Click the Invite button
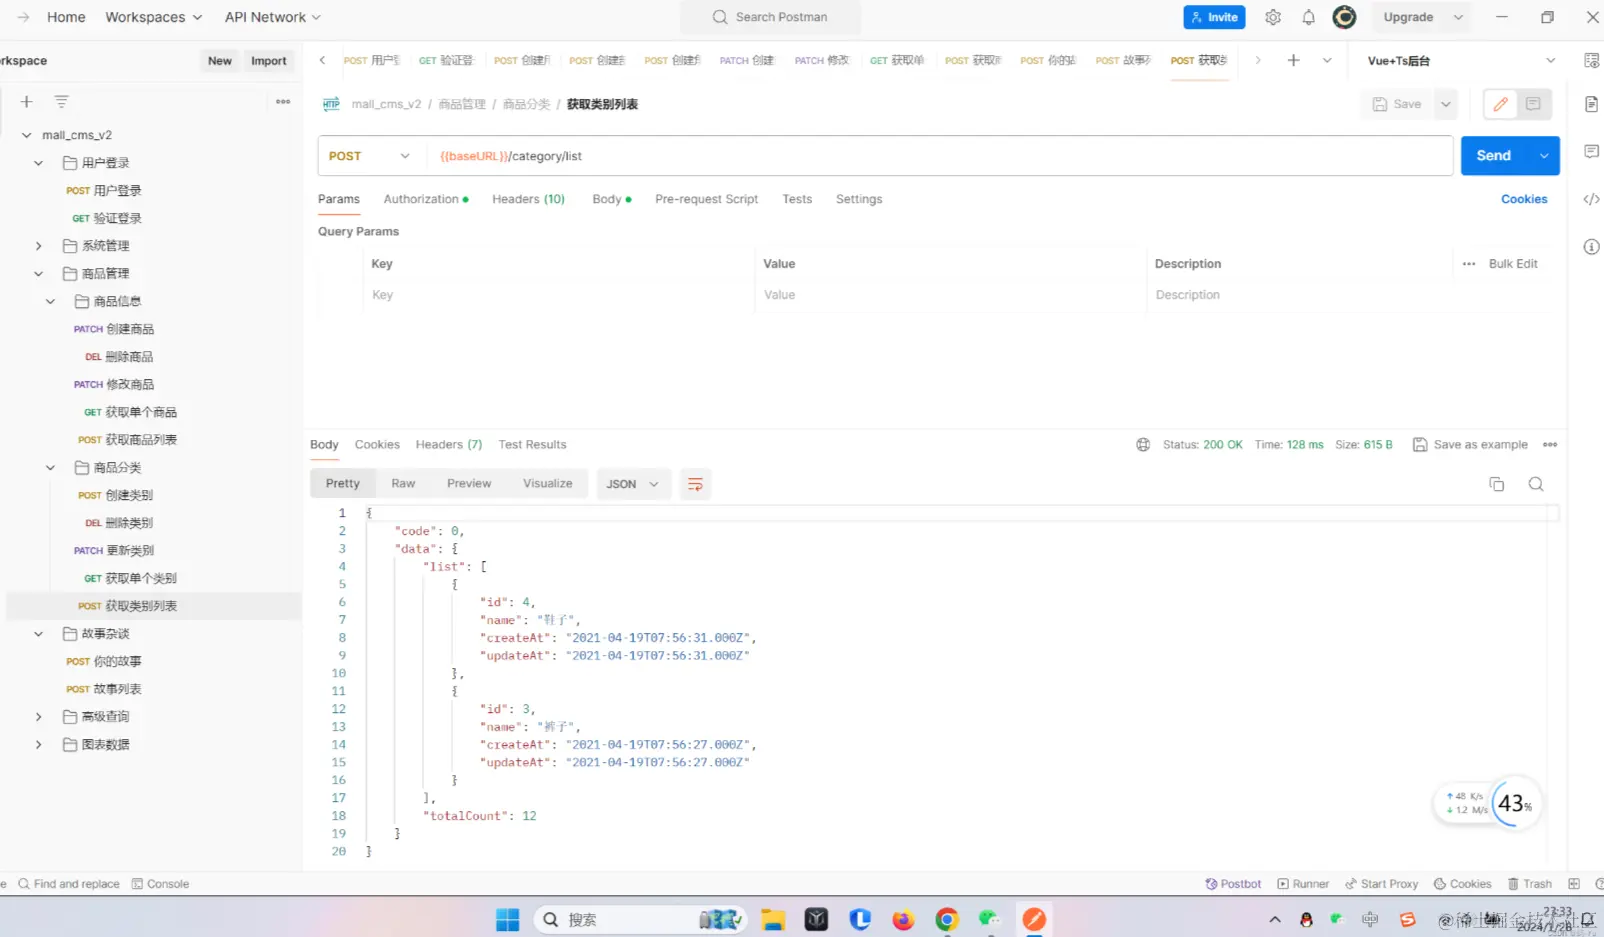 pyautogui.click(x=1214, y=17)
